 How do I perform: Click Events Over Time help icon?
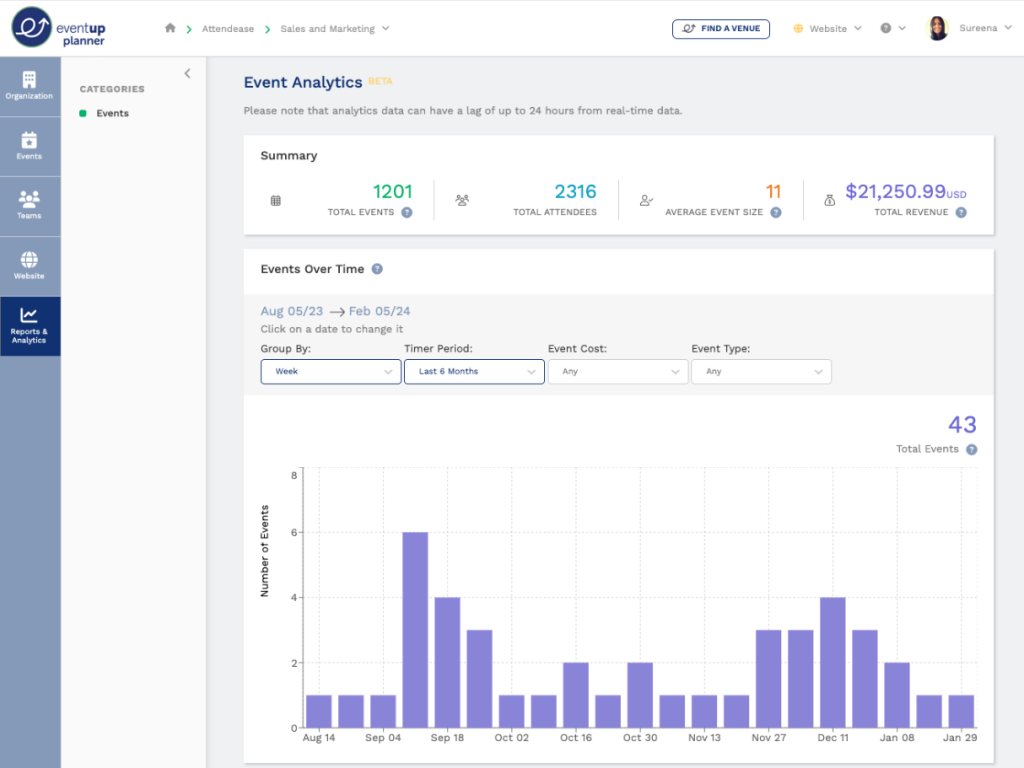[377, 269]
